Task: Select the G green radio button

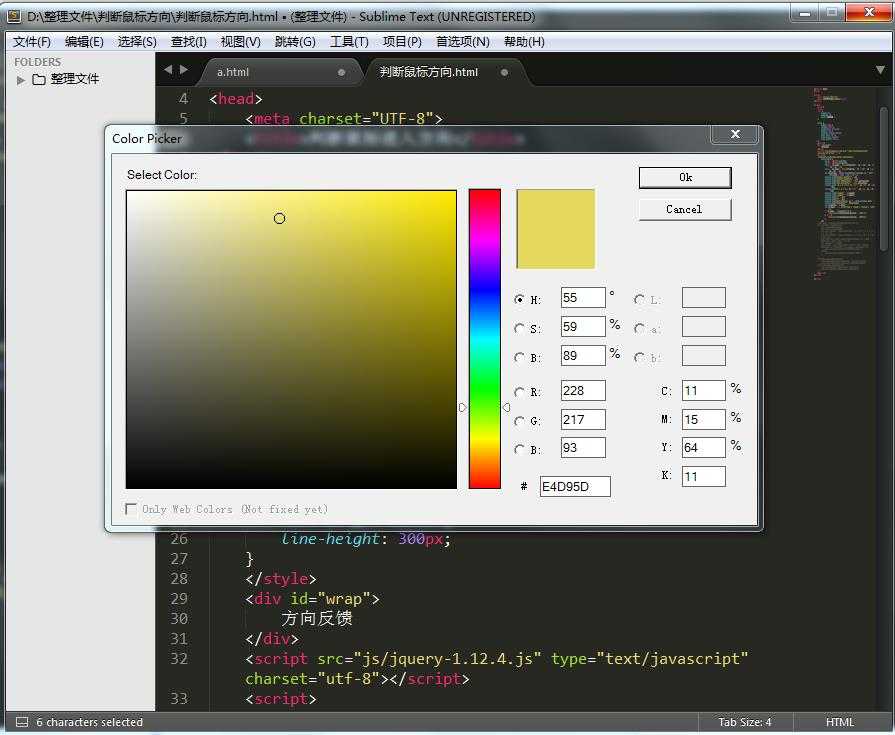Action: (x=519, y=421)
